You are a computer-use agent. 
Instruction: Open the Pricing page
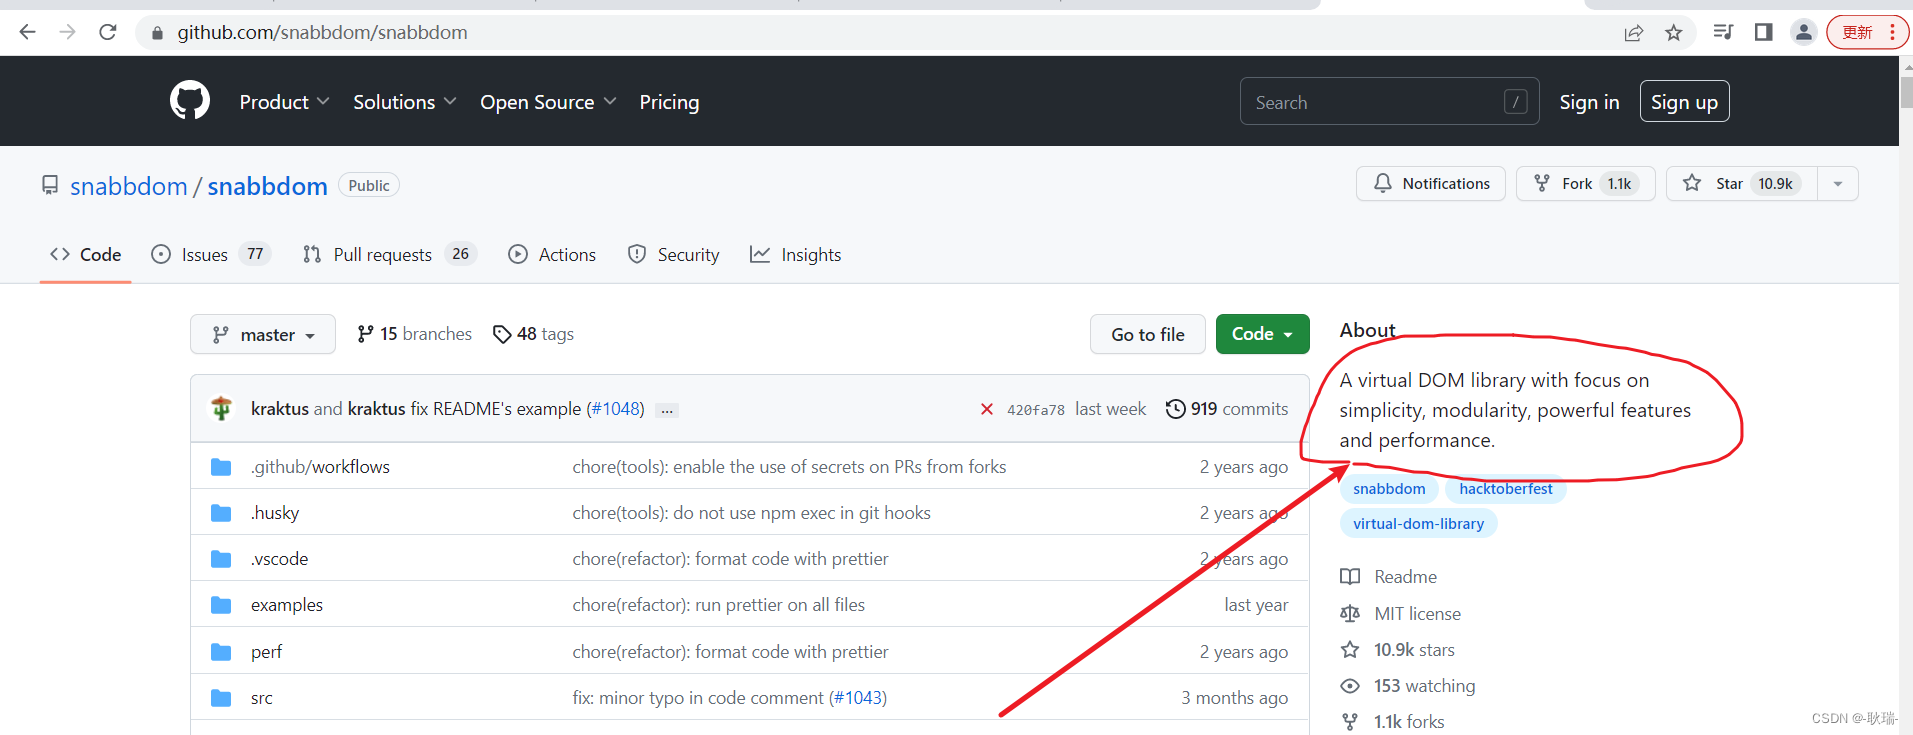tap(669, 102)
